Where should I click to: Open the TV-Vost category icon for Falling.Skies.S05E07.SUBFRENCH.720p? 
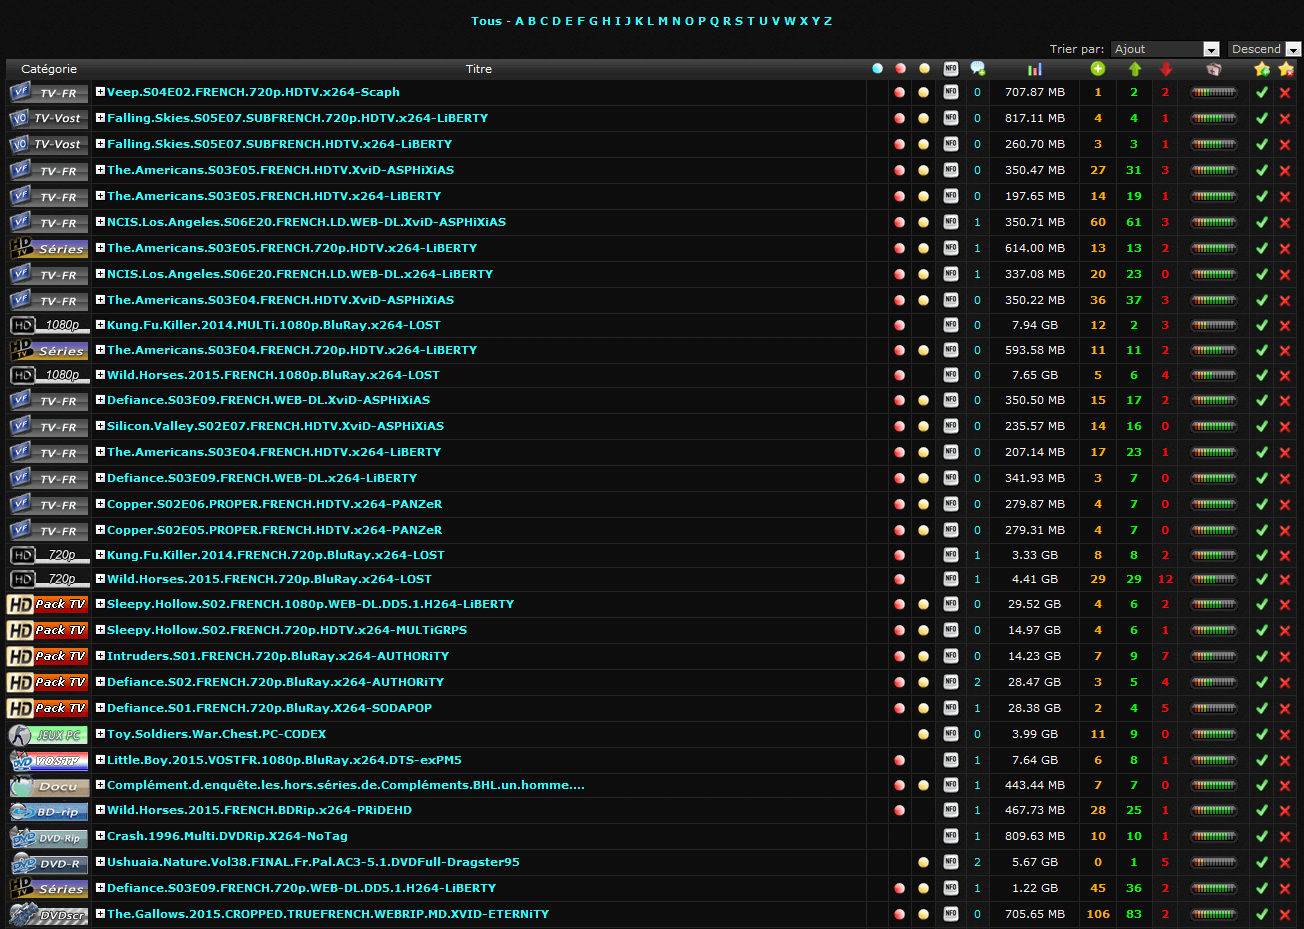point(48,118)
